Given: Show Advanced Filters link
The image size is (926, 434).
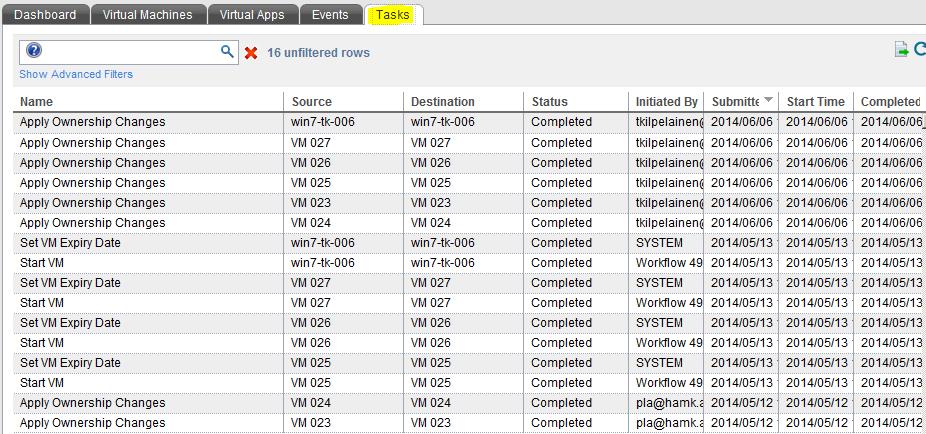Looking at the screenshot, I should [x=76, y=74].
